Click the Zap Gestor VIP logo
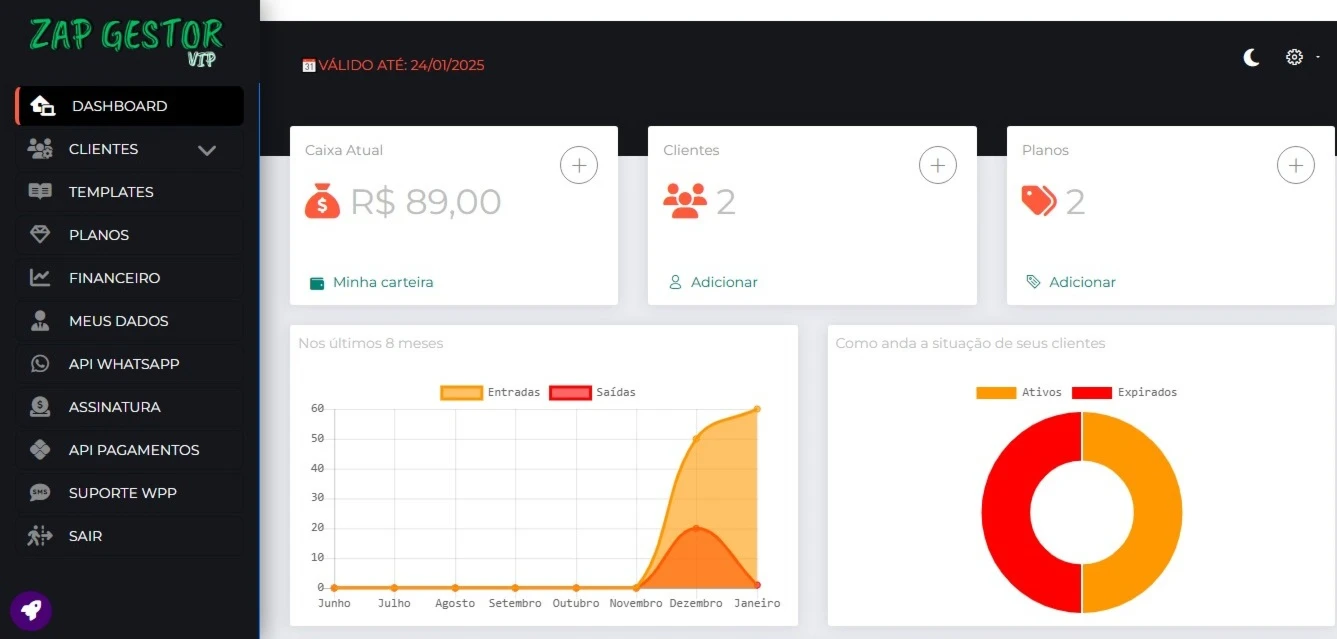The width and height of the screenshot is (1337, 639). pos(126,41)
